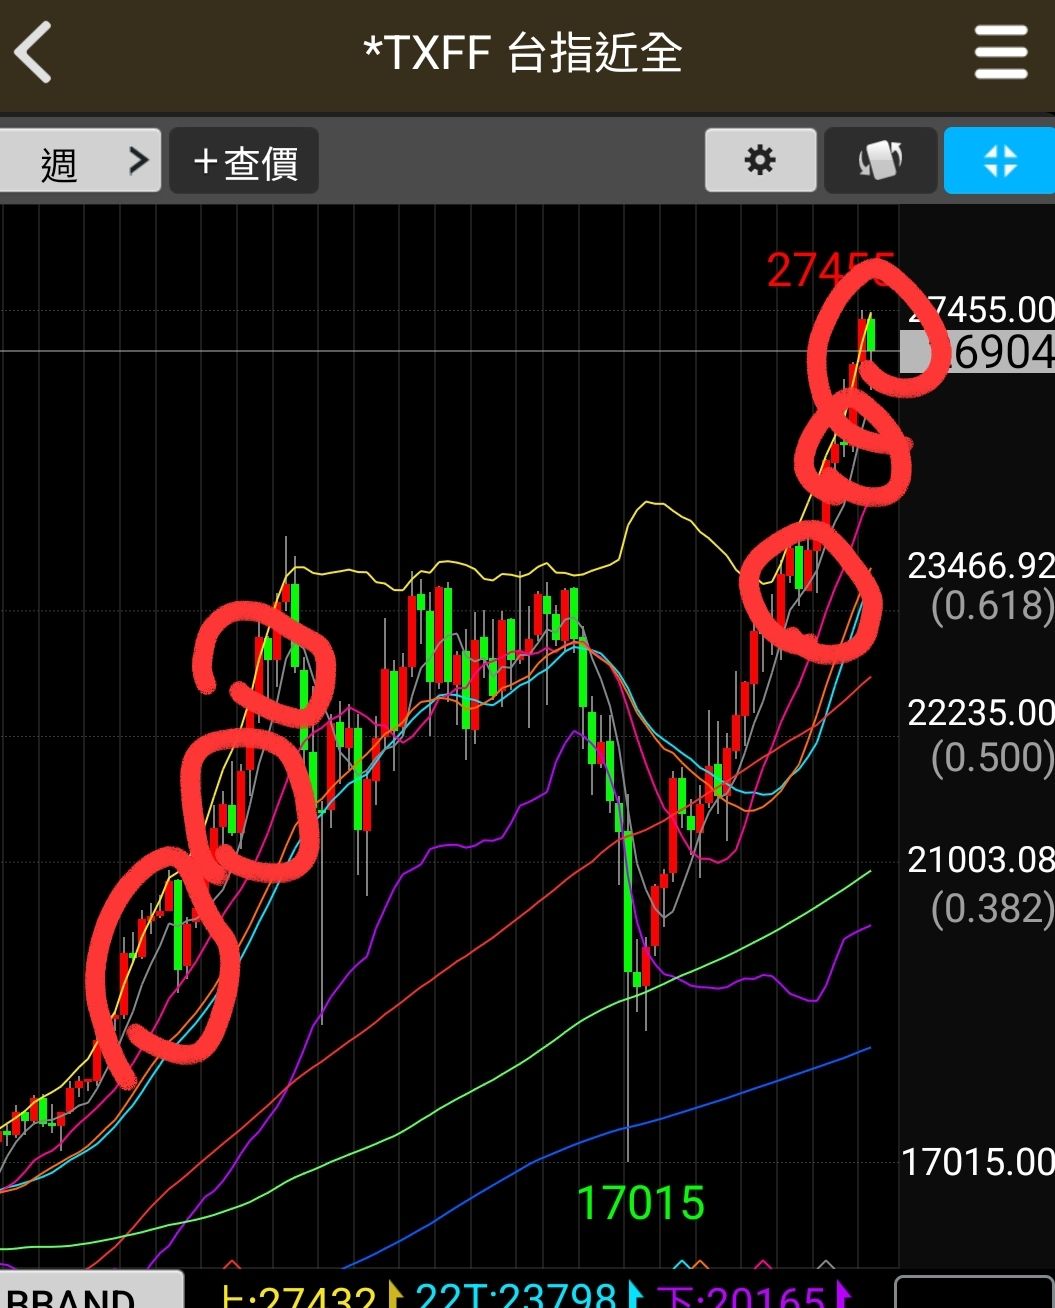Go back using the left arrow
1055x1308 pixels.
[32, 53]
